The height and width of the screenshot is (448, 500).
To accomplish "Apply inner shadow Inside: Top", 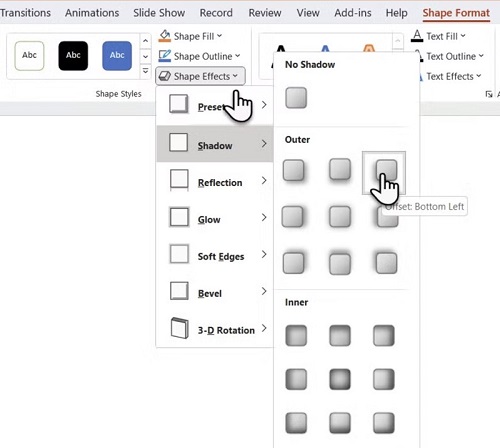I will pyautogui.click(x=340, y=335).
